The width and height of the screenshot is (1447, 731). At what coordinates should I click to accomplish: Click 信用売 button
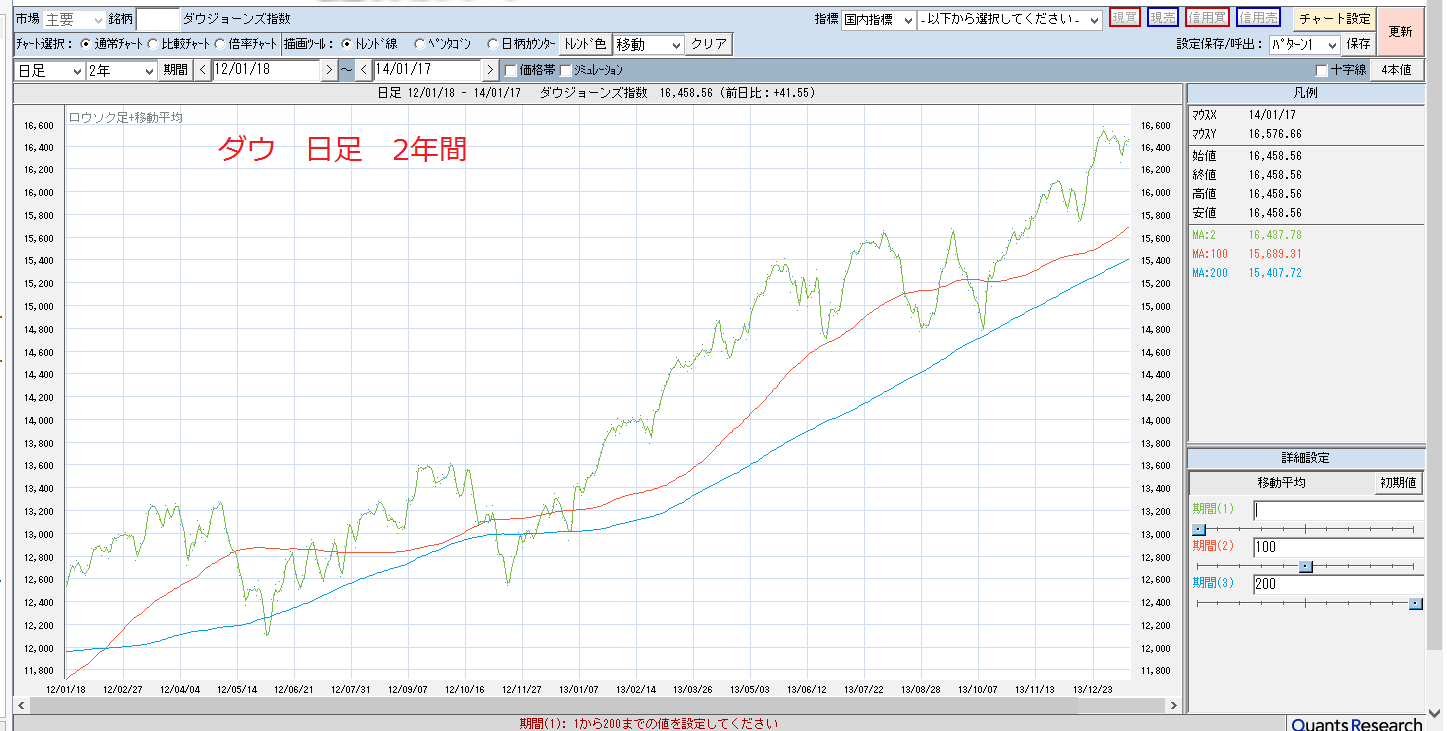point(1257,18)
